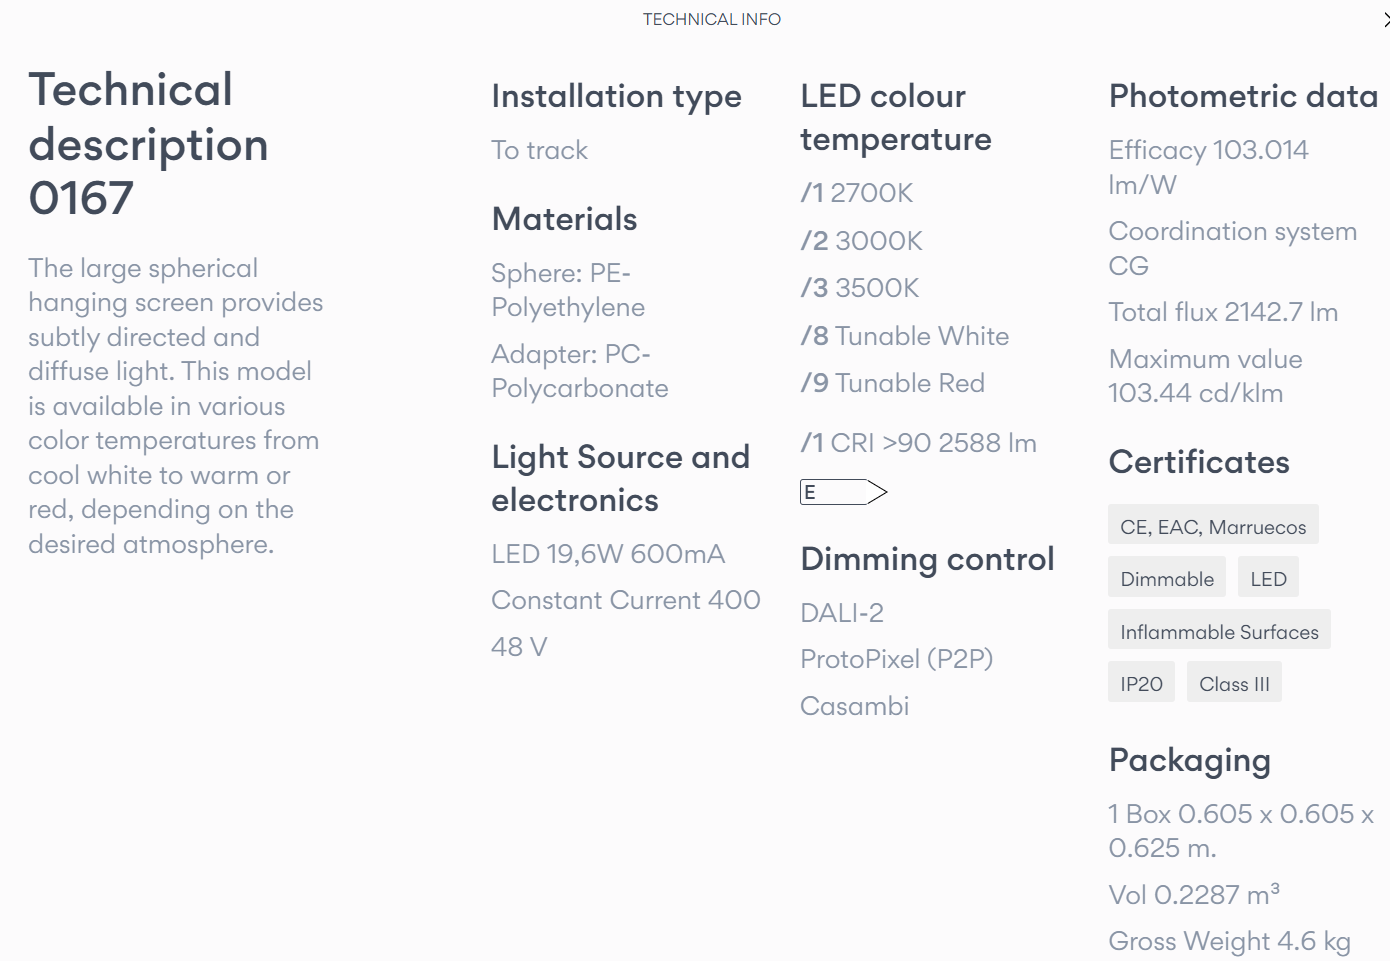Click the Technical description 0167 heading
This screenshot has width=1390, height=961.
pos(148,144)
